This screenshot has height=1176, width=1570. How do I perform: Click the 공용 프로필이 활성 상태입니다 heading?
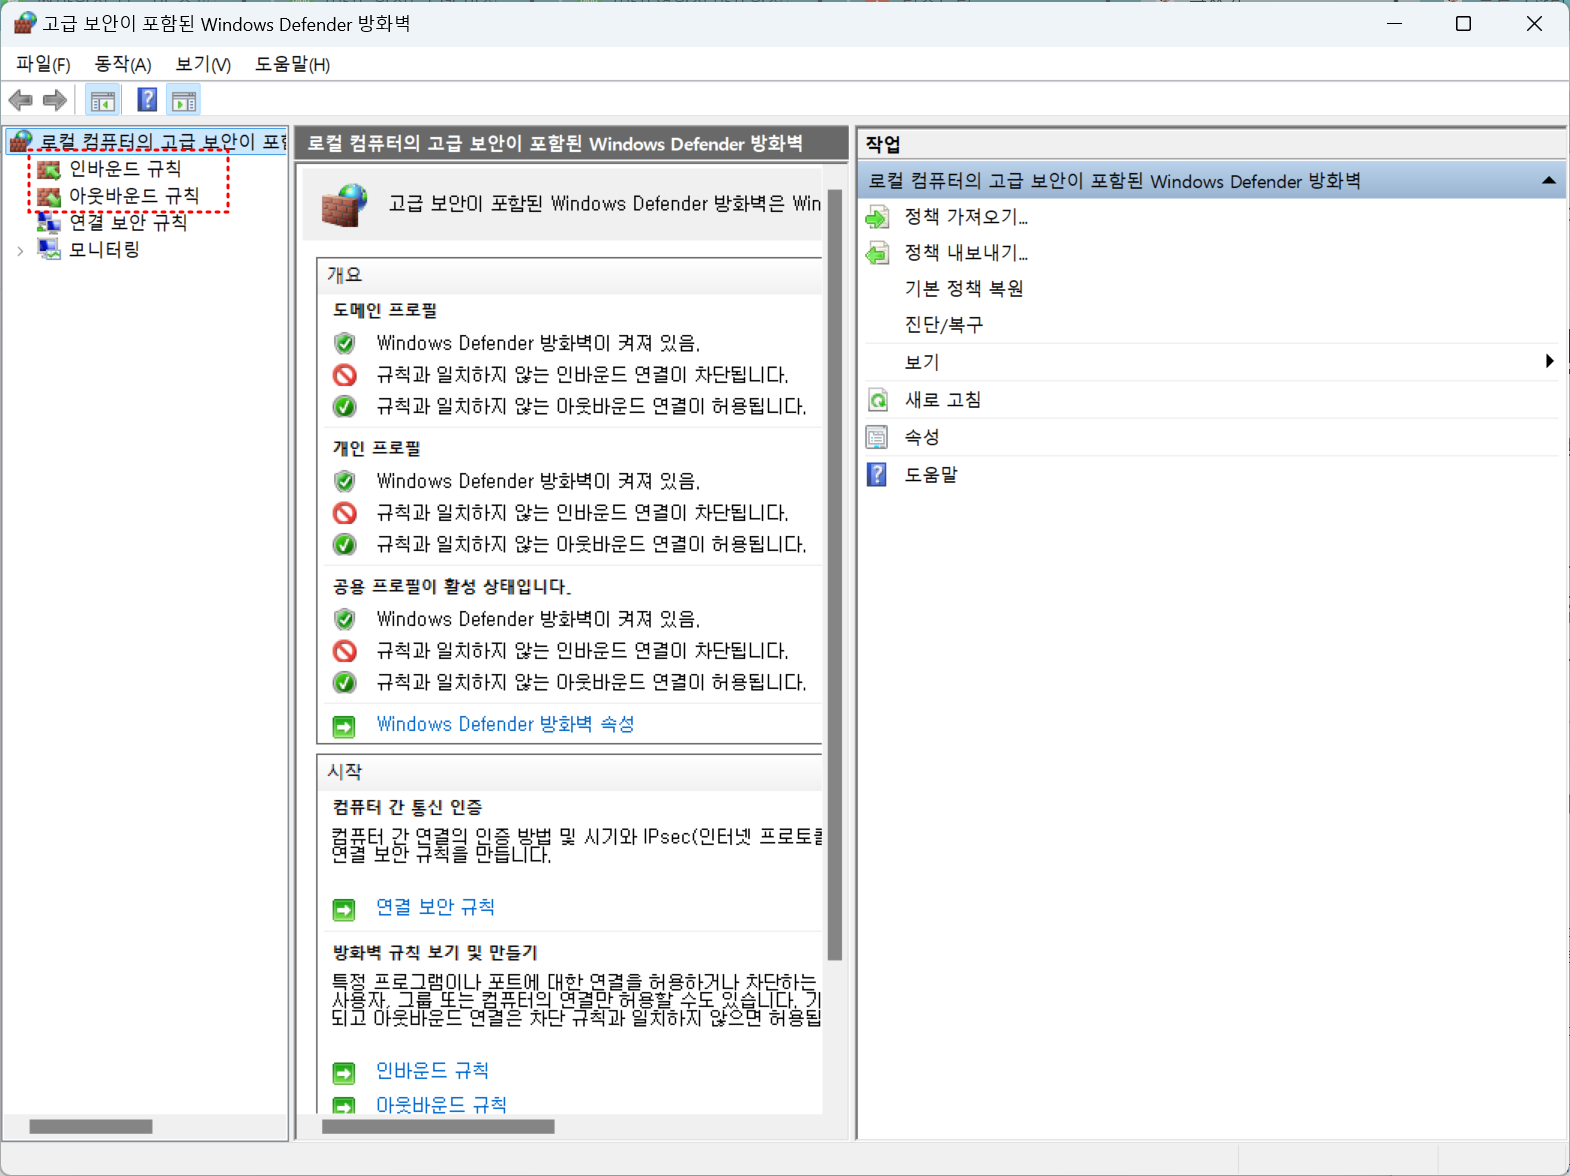452,587
